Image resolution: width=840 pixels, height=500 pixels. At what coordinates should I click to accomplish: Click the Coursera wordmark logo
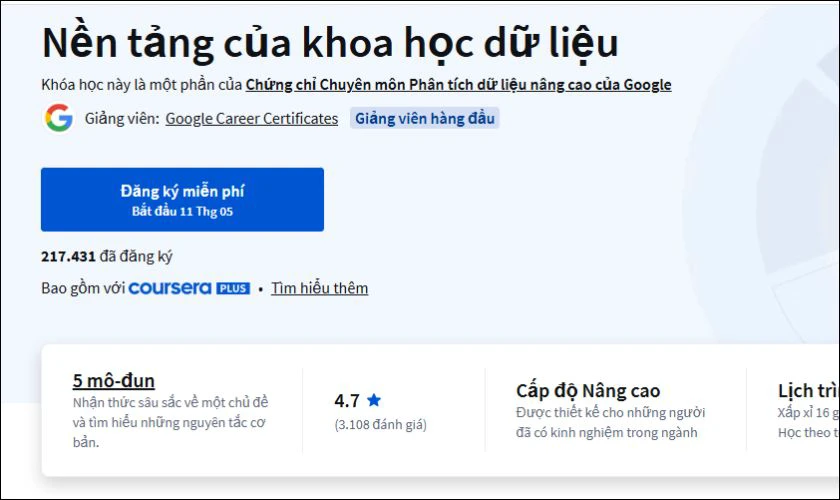click(170, 288)
